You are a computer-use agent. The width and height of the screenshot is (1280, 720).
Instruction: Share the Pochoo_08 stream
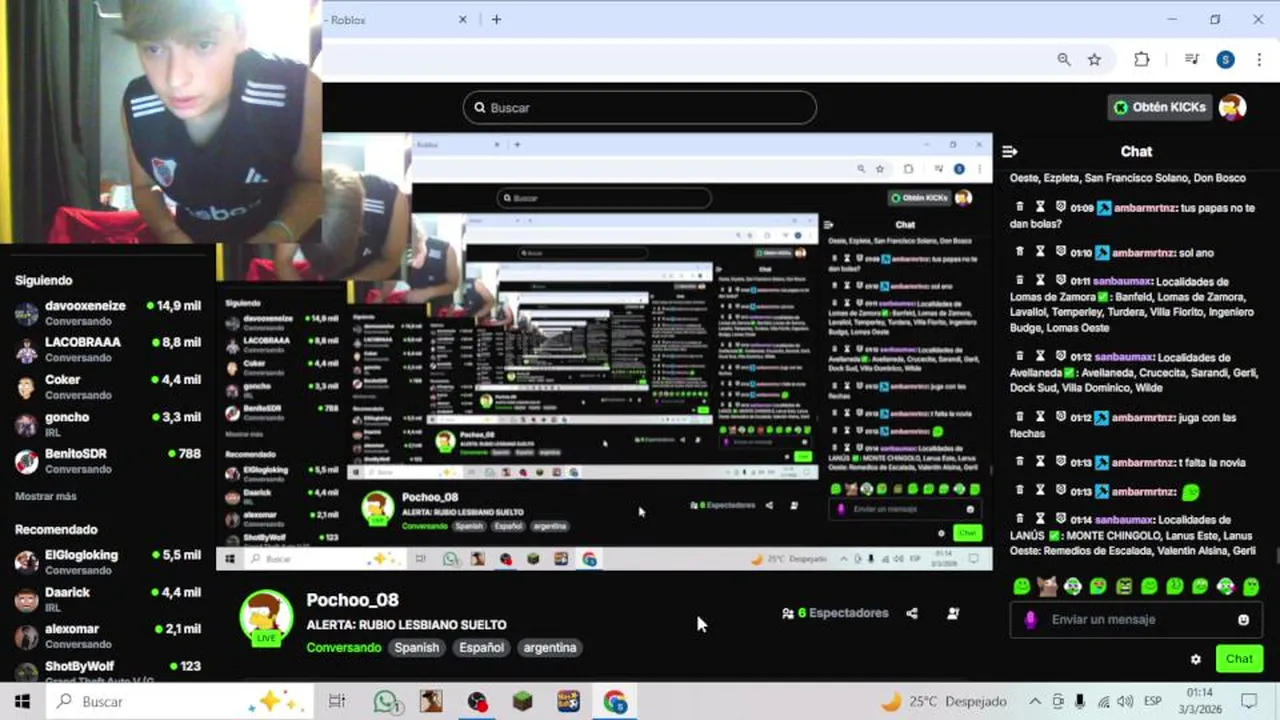point(912,613)
